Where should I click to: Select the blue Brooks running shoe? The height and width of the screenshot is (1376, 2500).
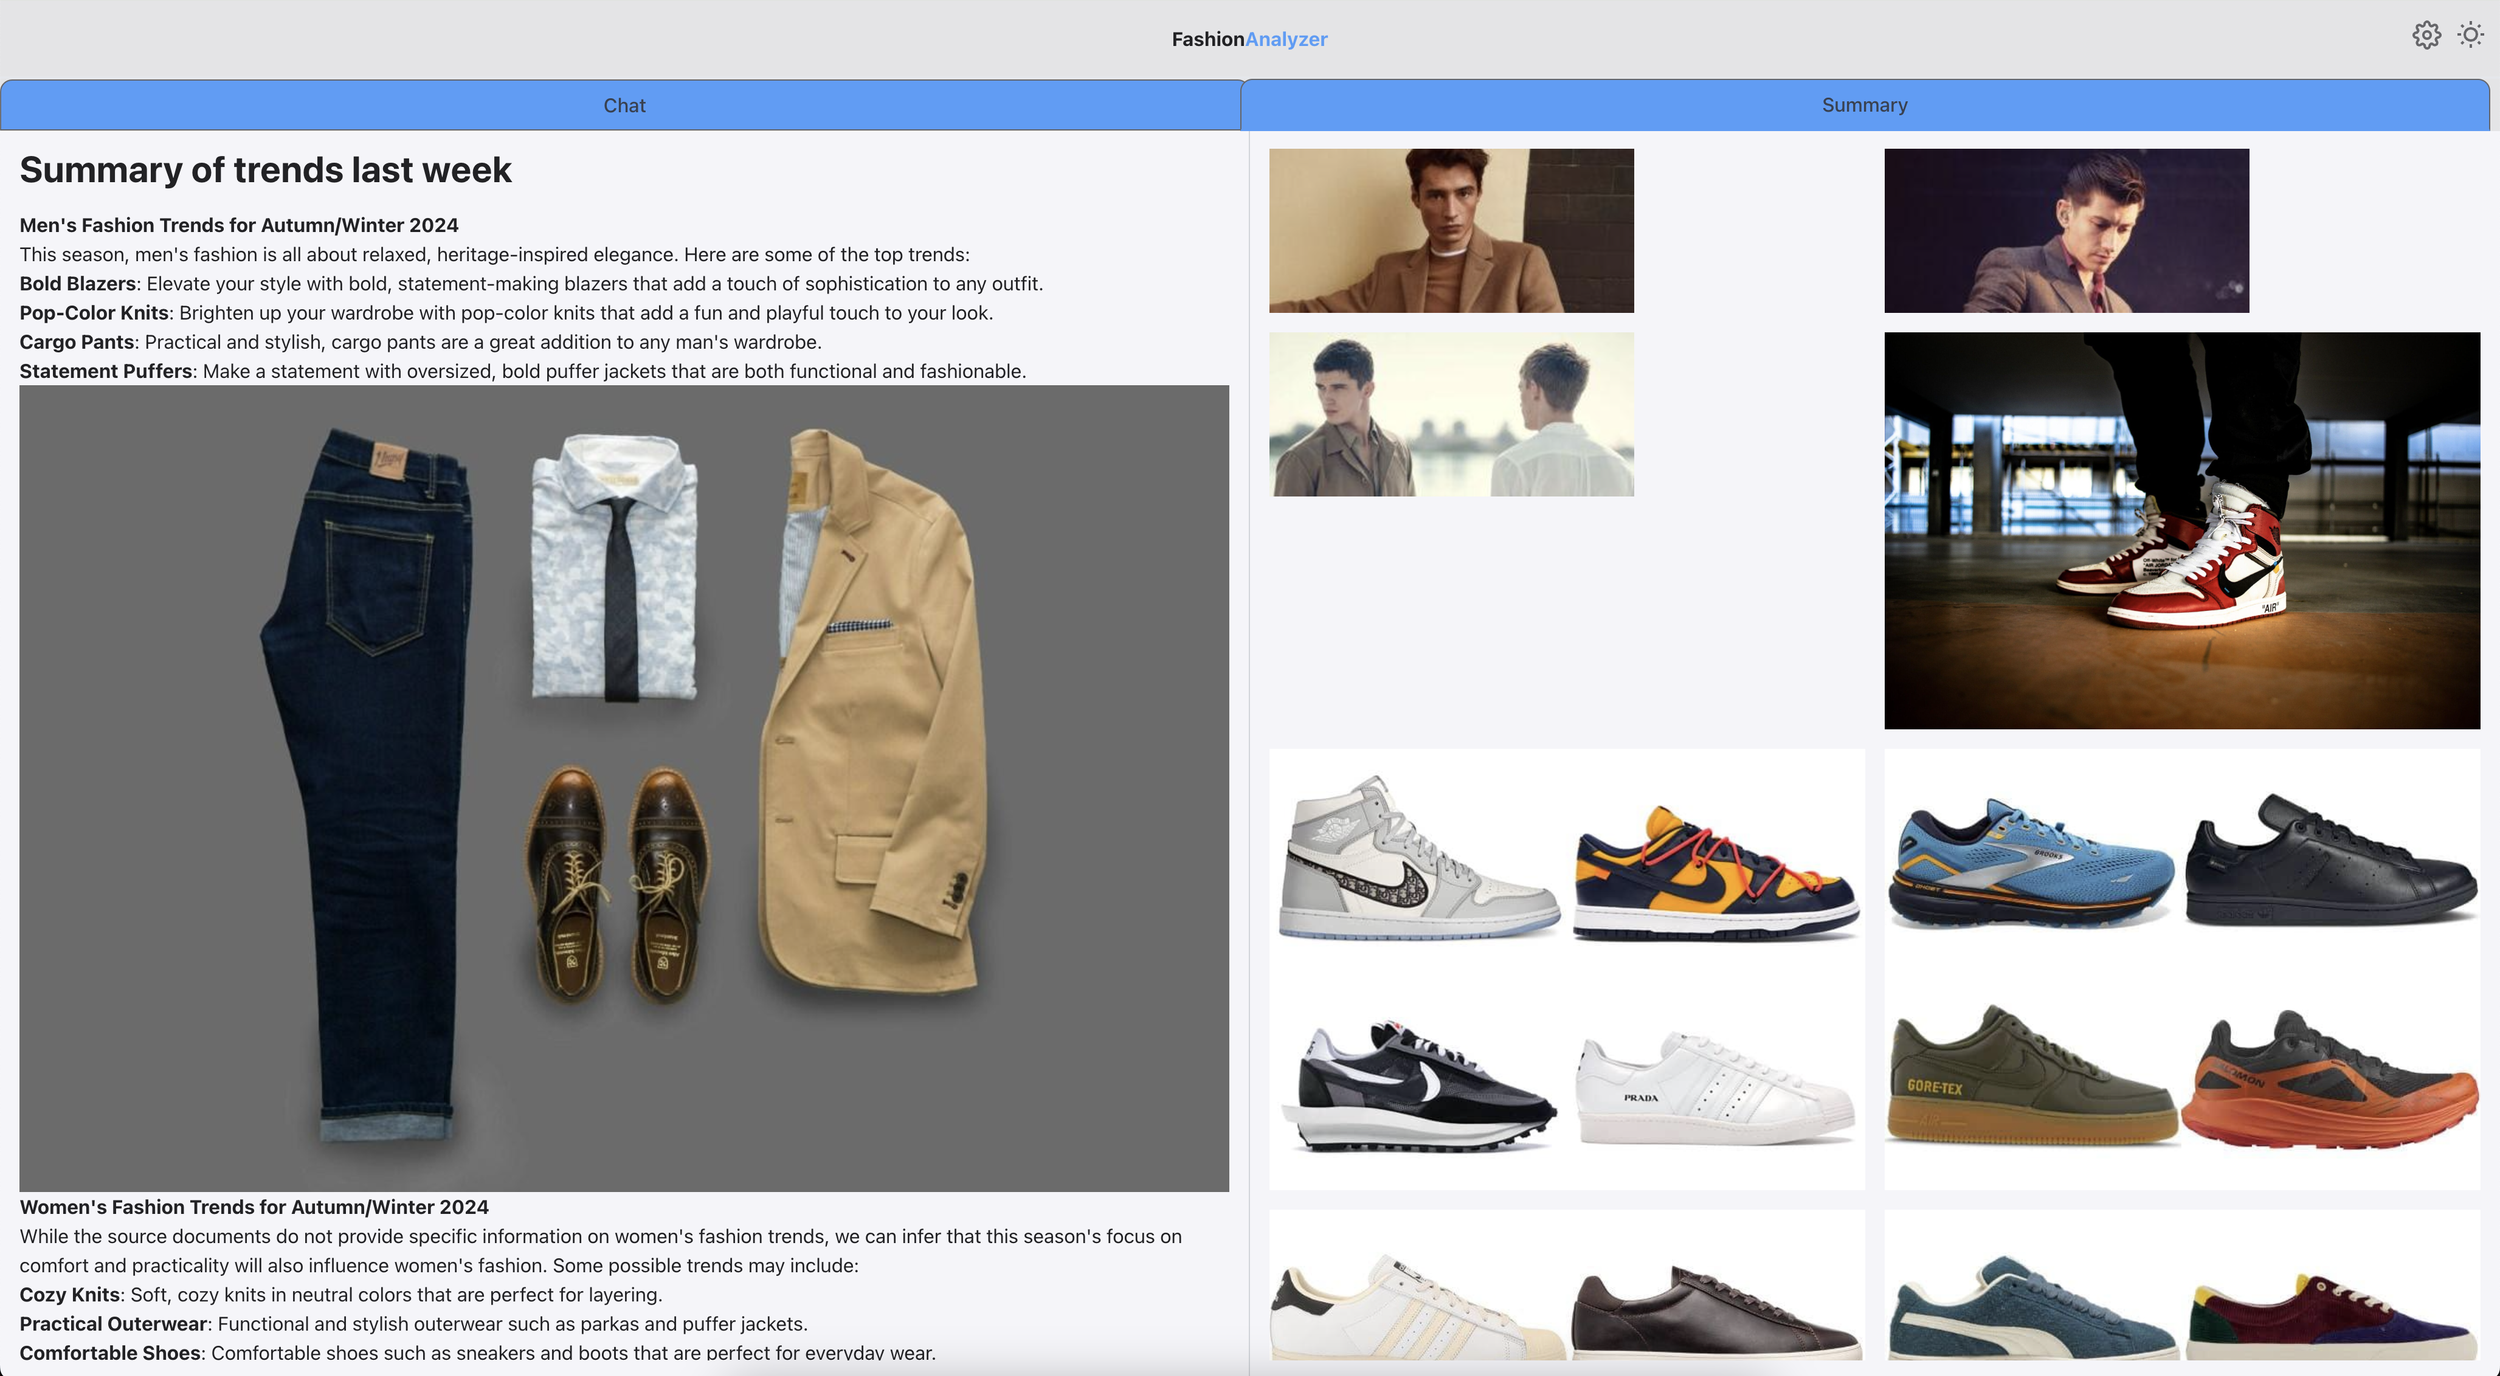2030,862
